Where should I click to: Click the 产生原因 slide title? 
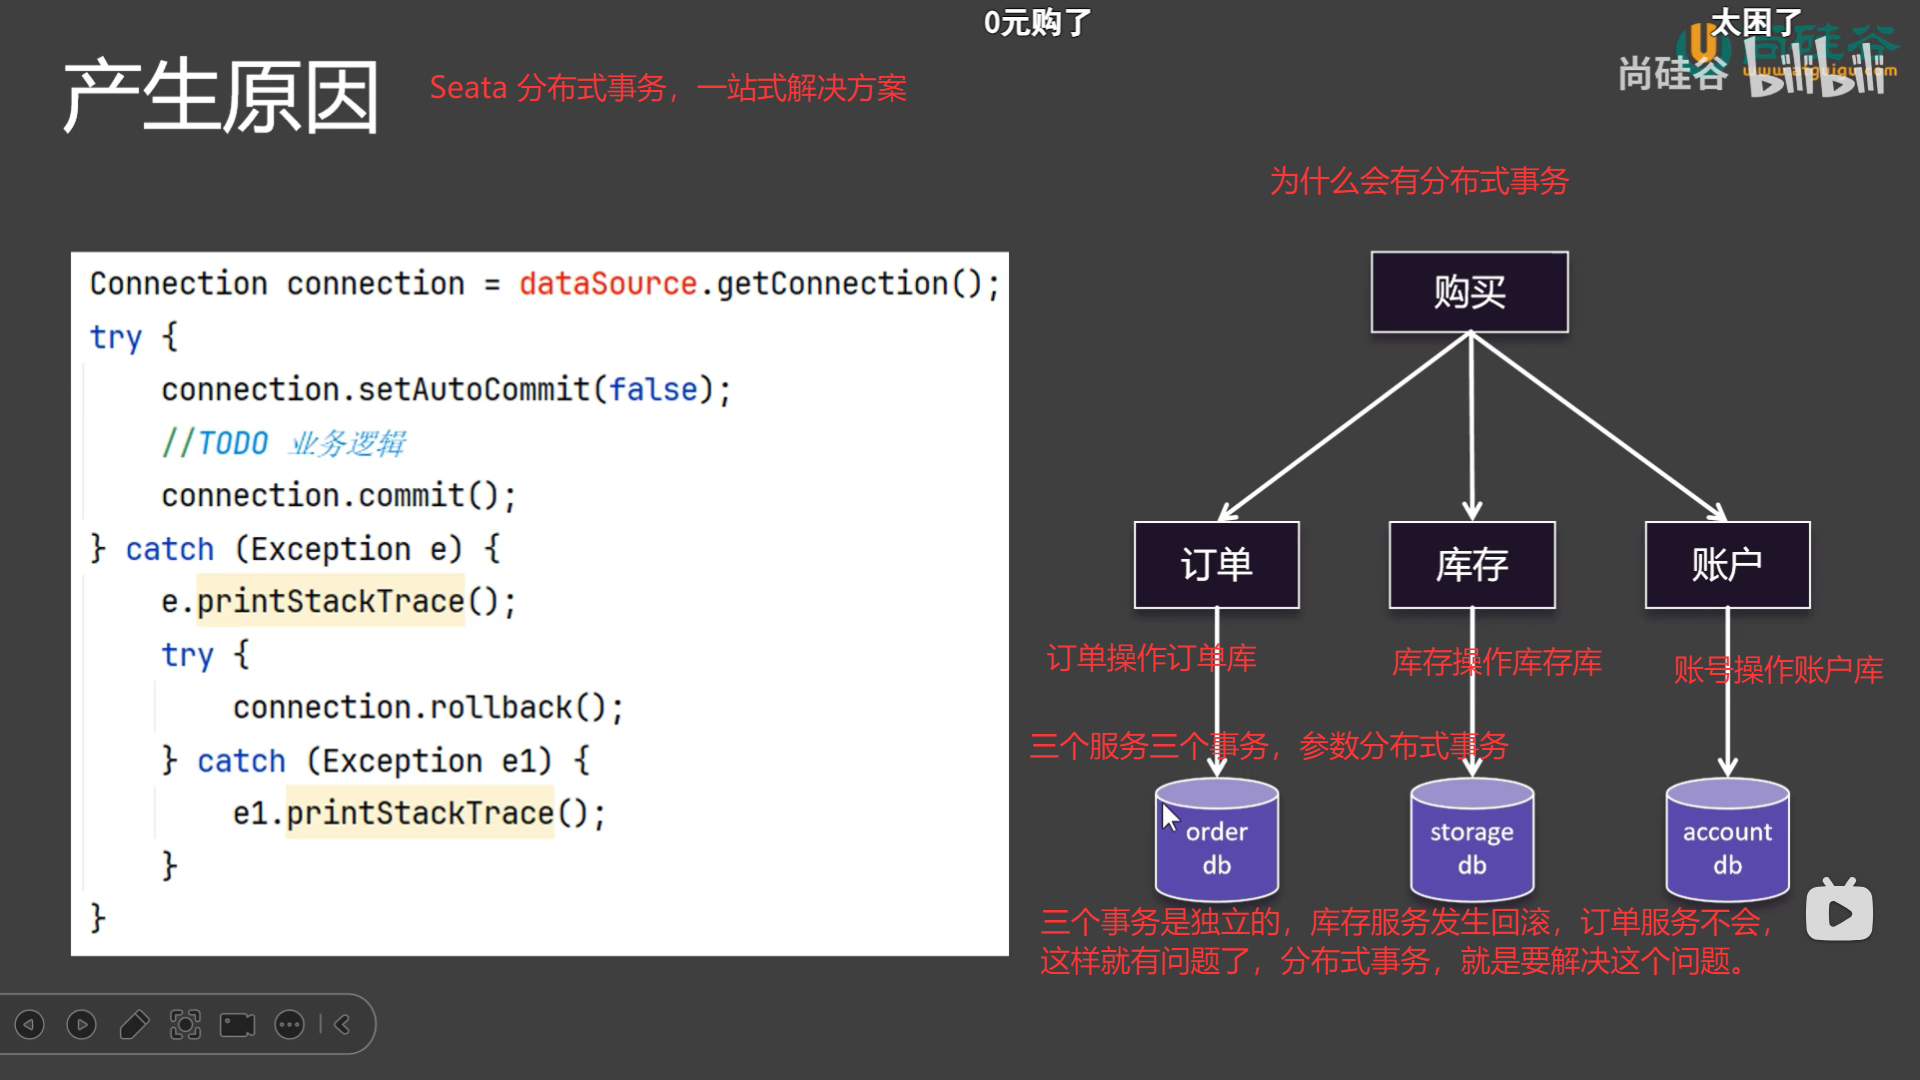tap(221, 97)
